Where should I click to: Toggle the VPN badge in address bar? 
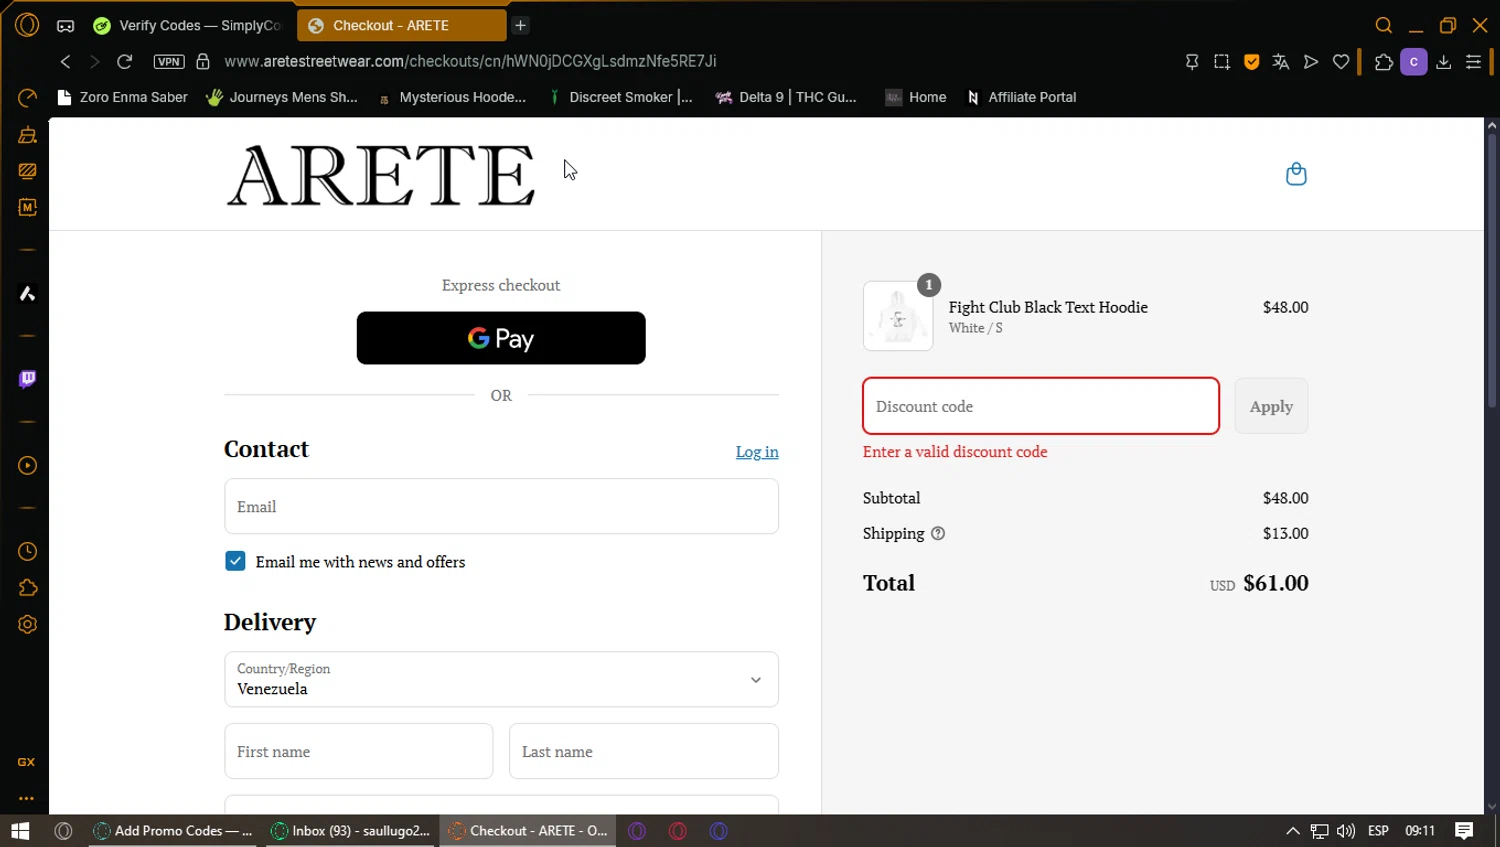(169, 62)
